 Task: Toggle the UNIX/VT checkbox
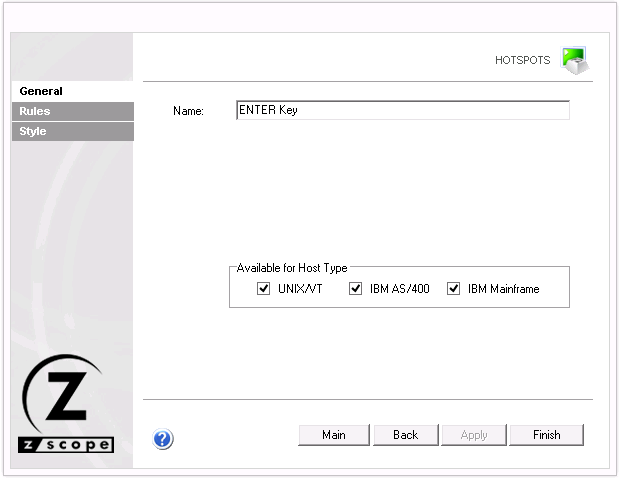[263, 288]
